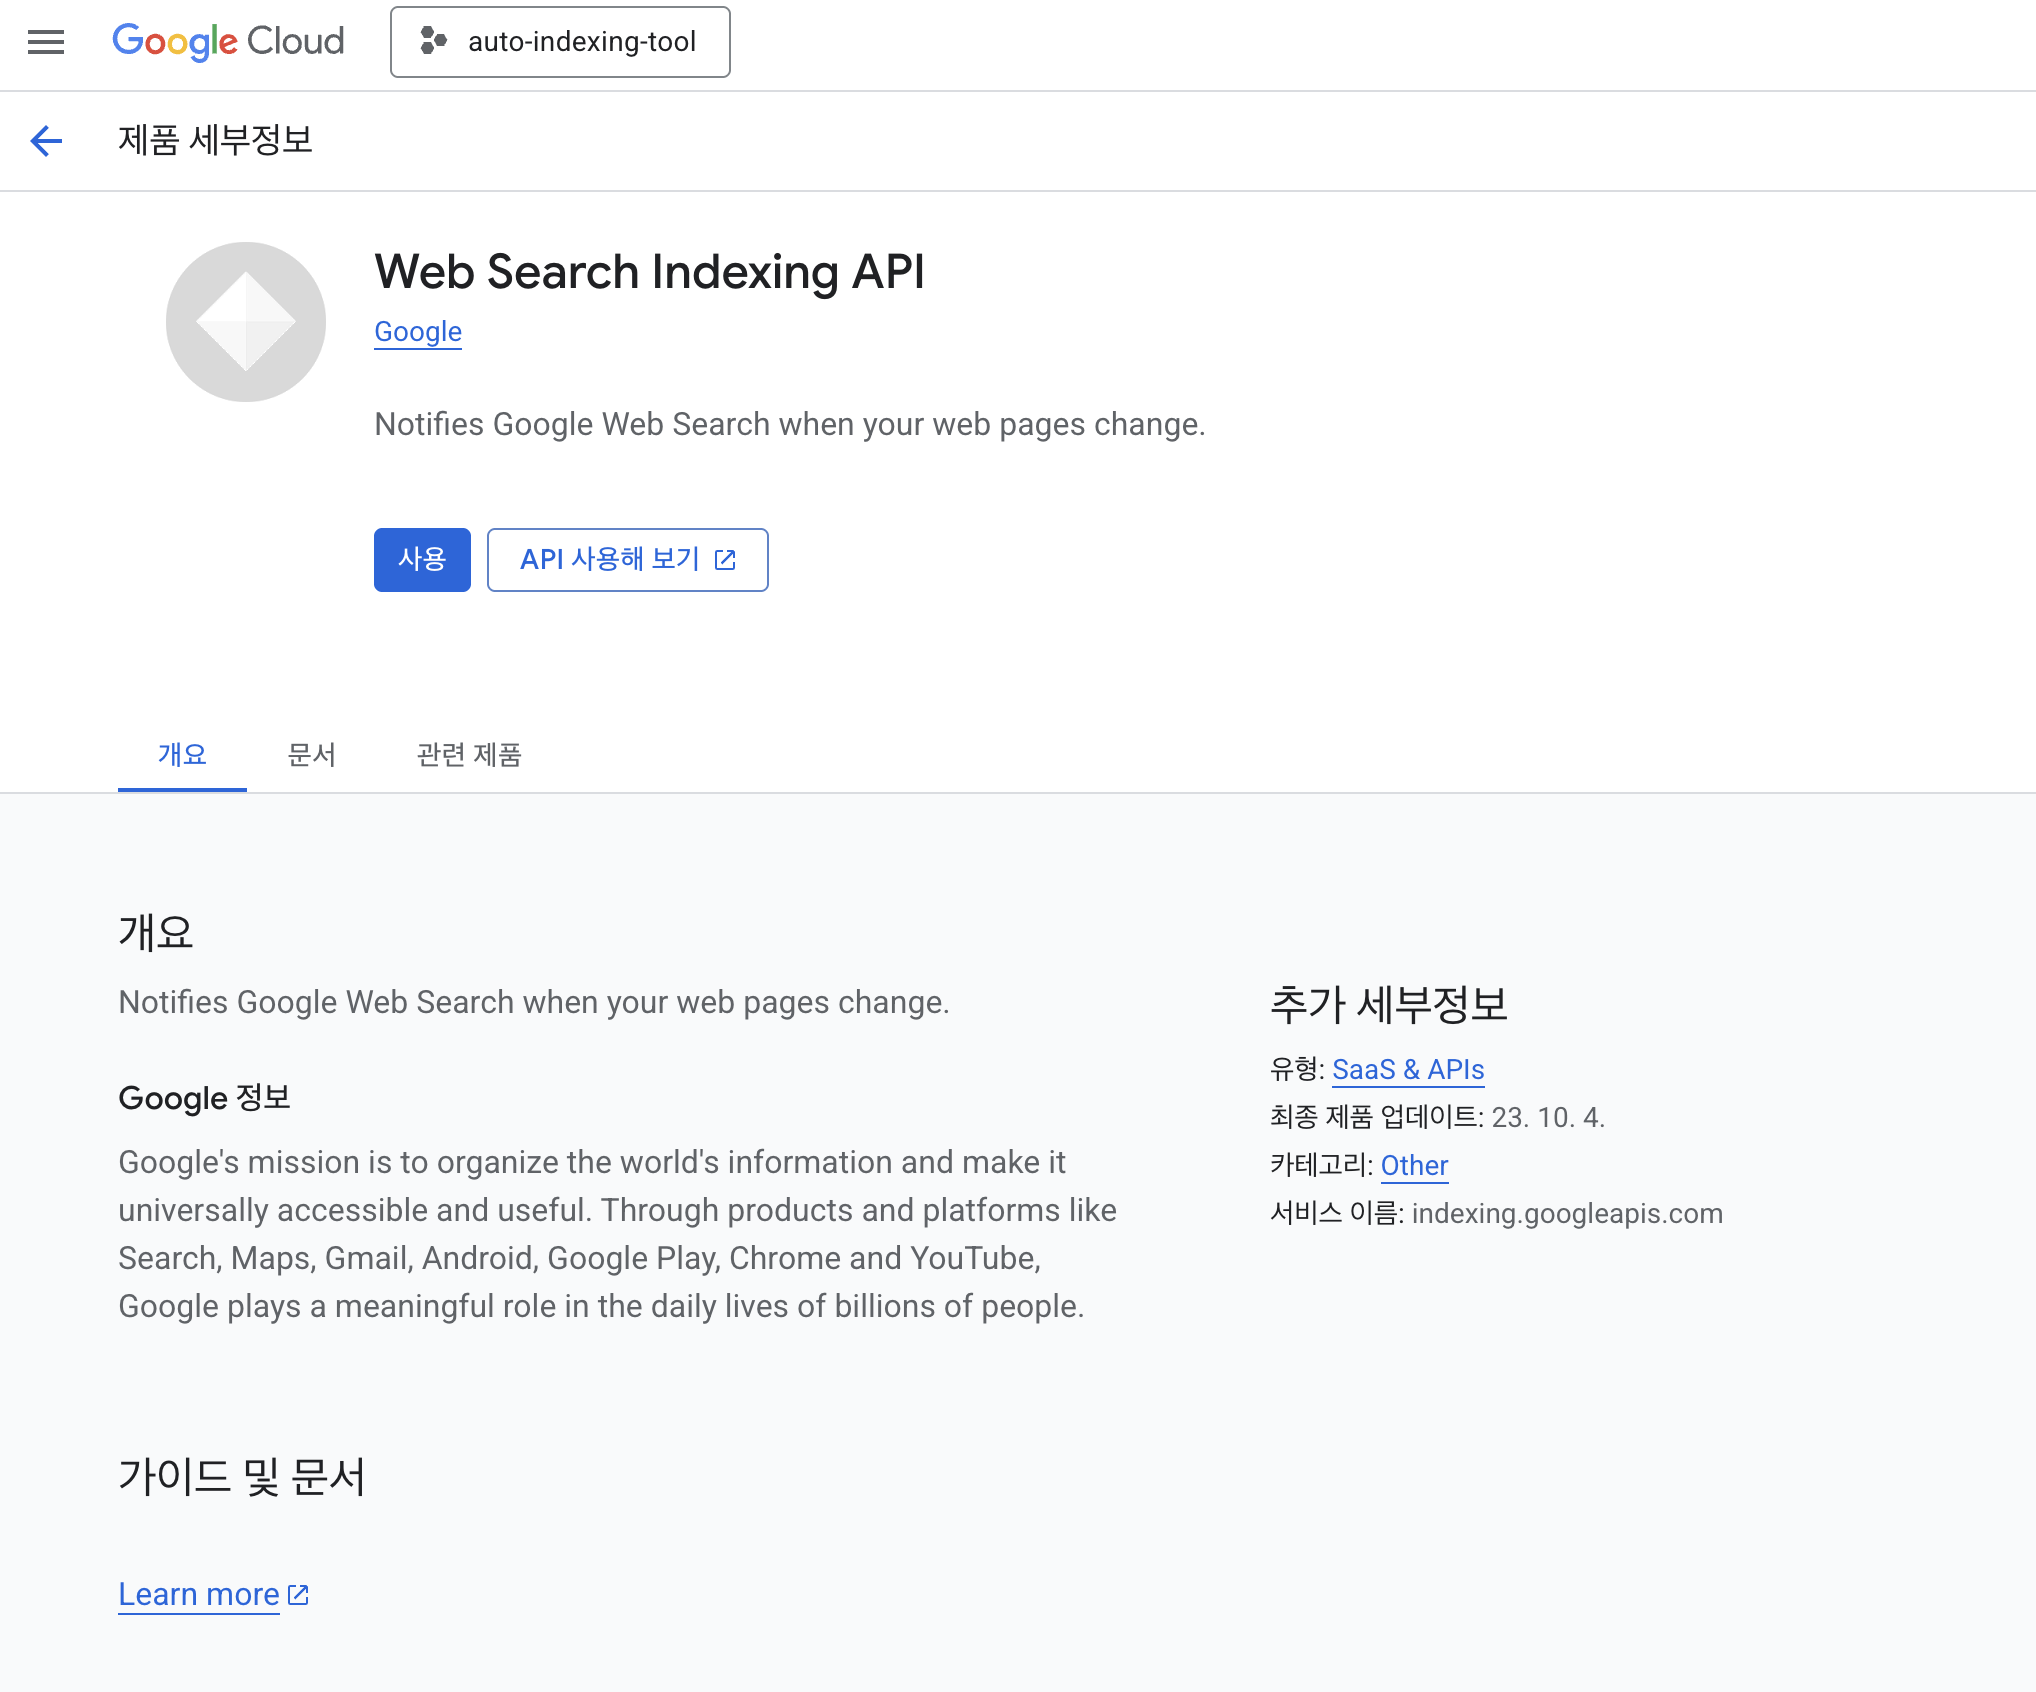Click the indexing.googleapis.com service name
This screenshot has width=2036, height=1692.
pos(1567,1214)
